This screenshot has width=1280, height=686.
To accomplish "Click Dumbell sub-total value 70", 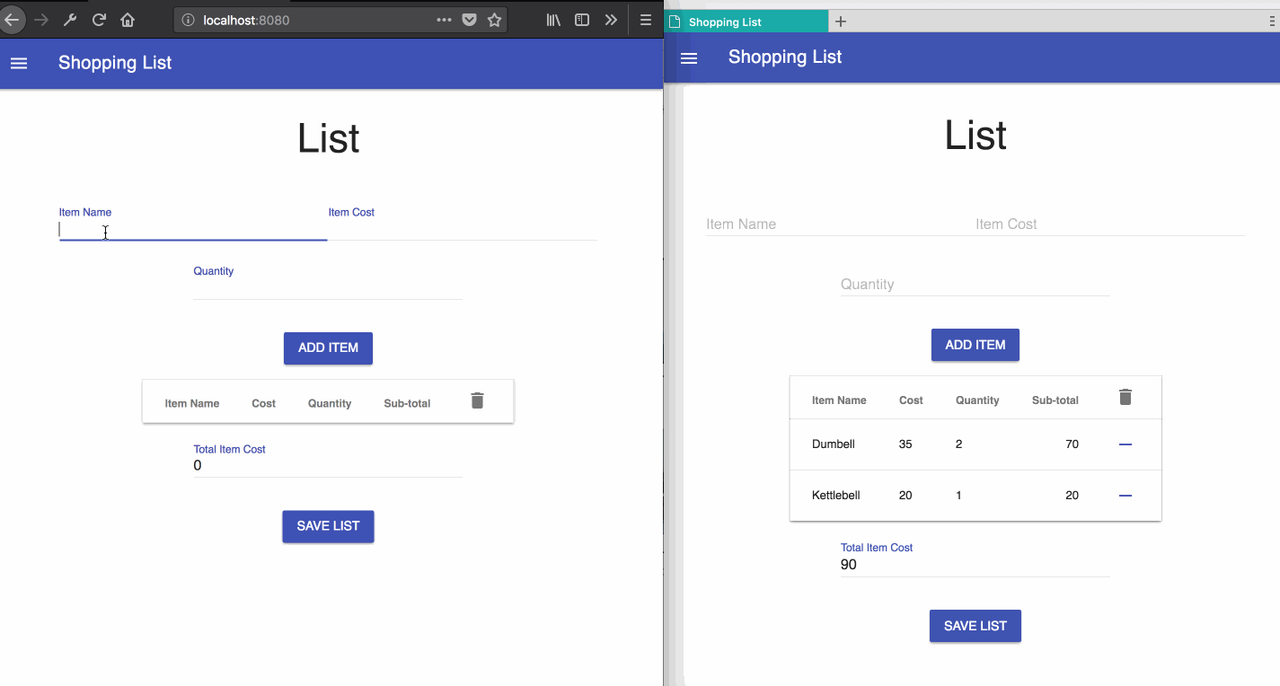I will pyautogui.click(x=1072, y=444).
